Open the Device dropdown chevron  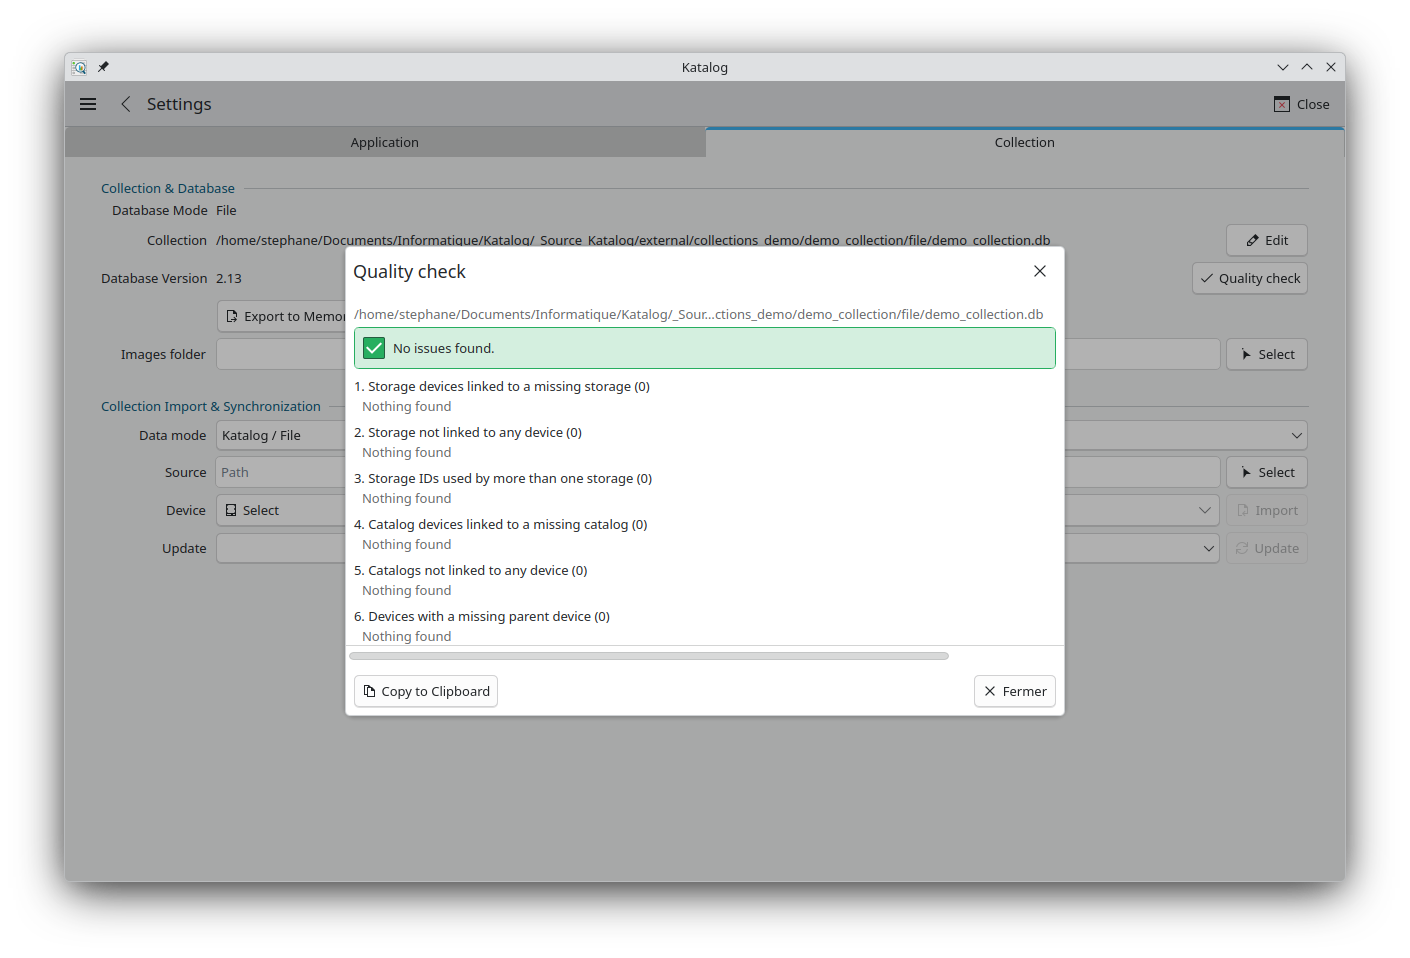coord(1204,510)
